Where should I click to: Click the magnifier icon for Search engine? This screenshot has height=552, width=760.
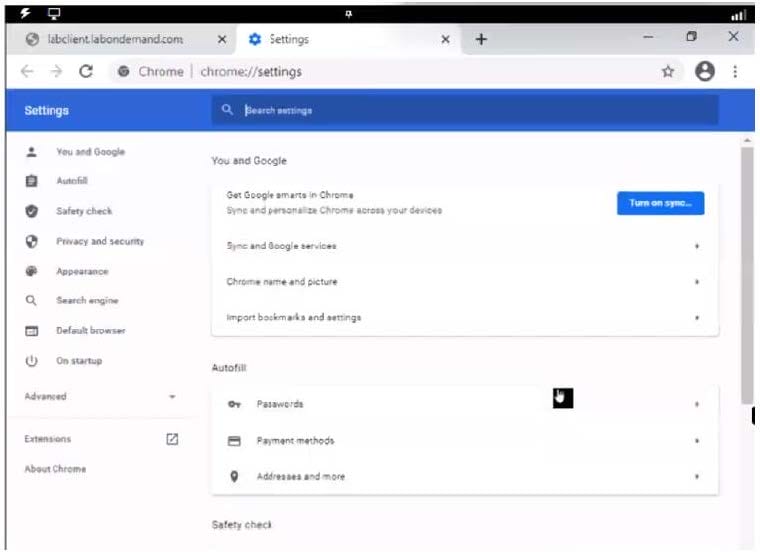[31, 300]
